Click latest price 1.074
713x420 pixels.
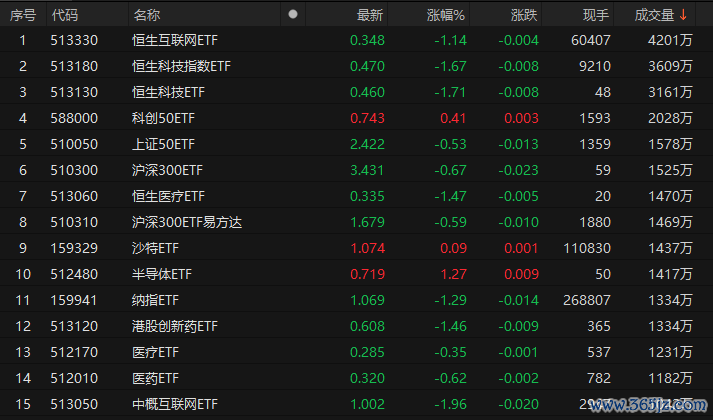(367, 248)
